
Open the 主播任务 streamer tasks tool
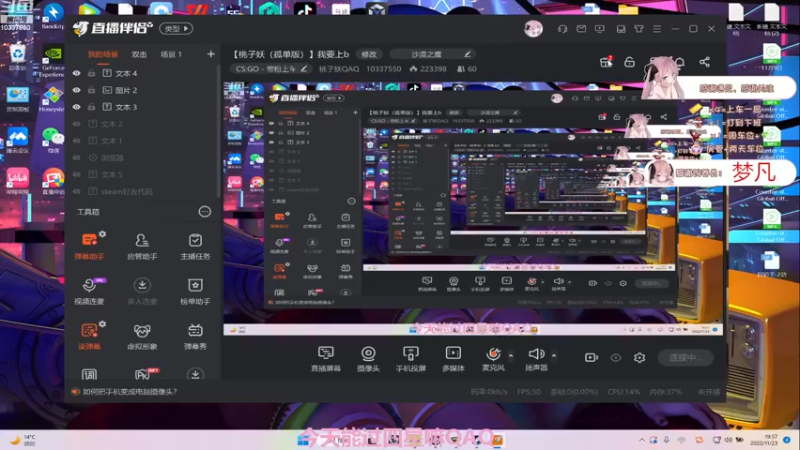tap(195, 247)
